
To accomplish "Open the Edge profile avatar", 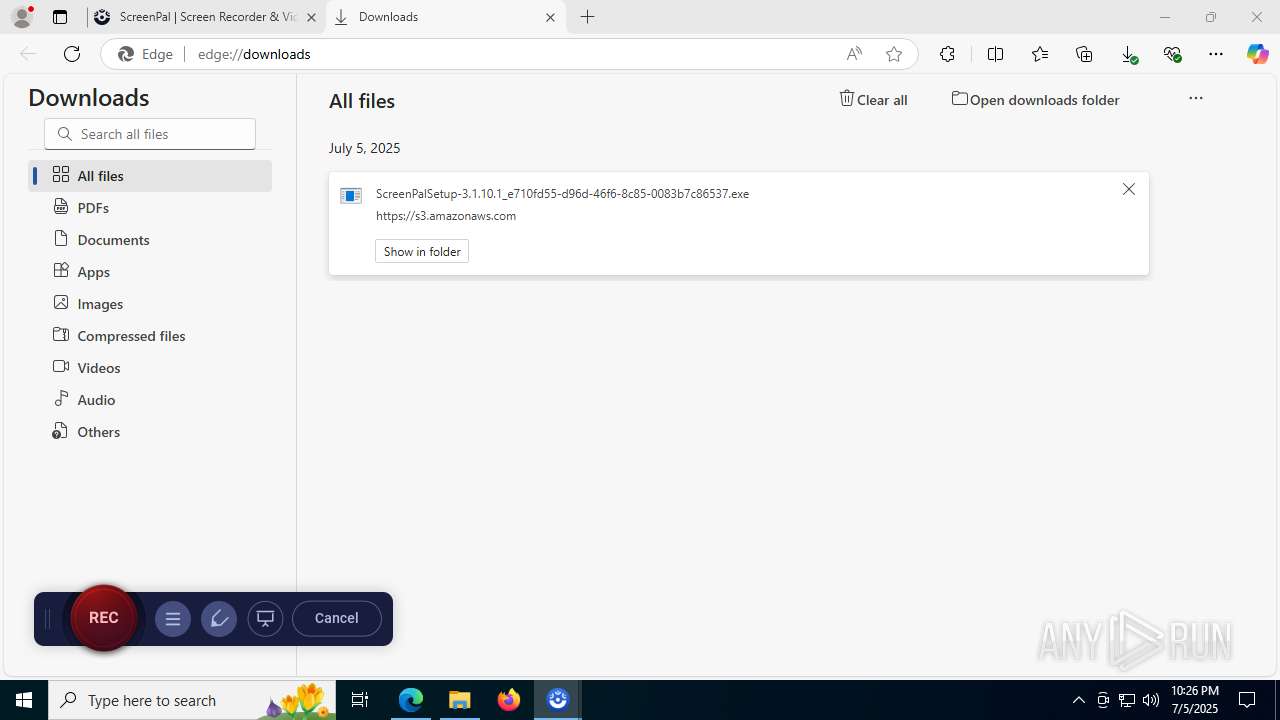I will [x=22, y=17].
